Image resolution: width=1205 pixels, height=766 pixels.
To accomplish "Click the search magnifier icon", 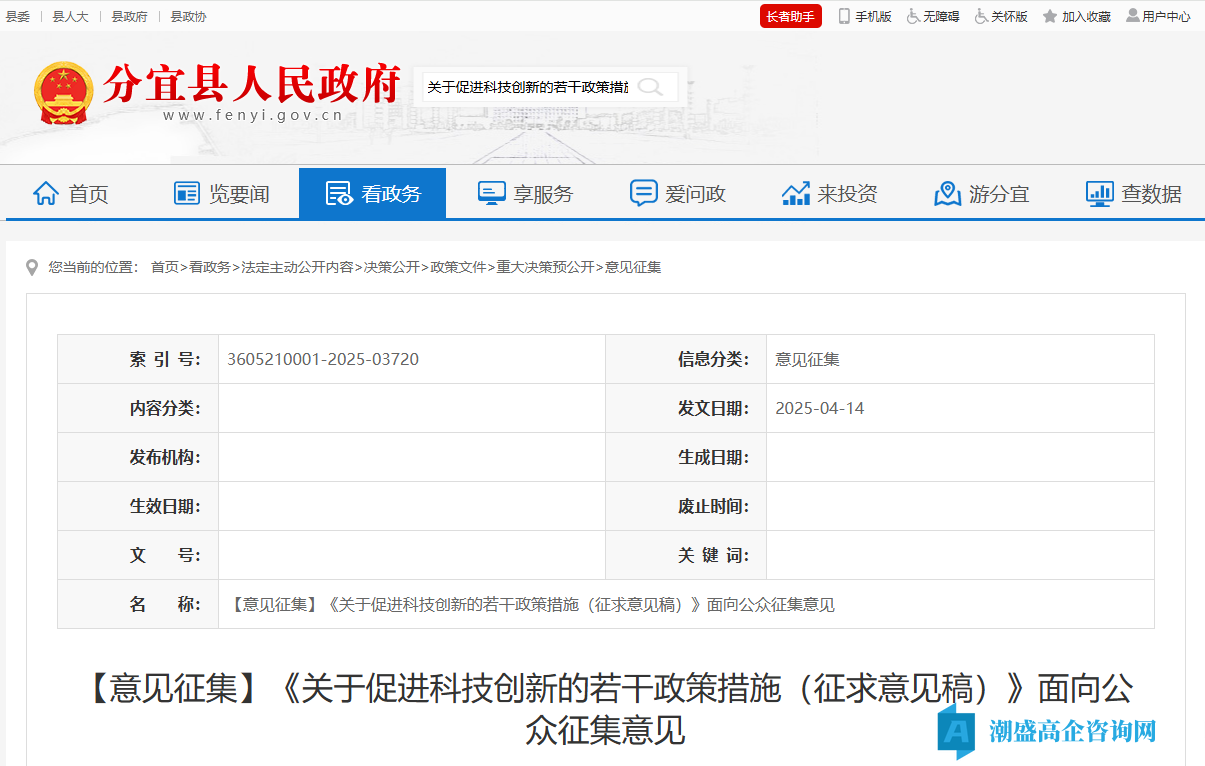I will tap(650, 87).
